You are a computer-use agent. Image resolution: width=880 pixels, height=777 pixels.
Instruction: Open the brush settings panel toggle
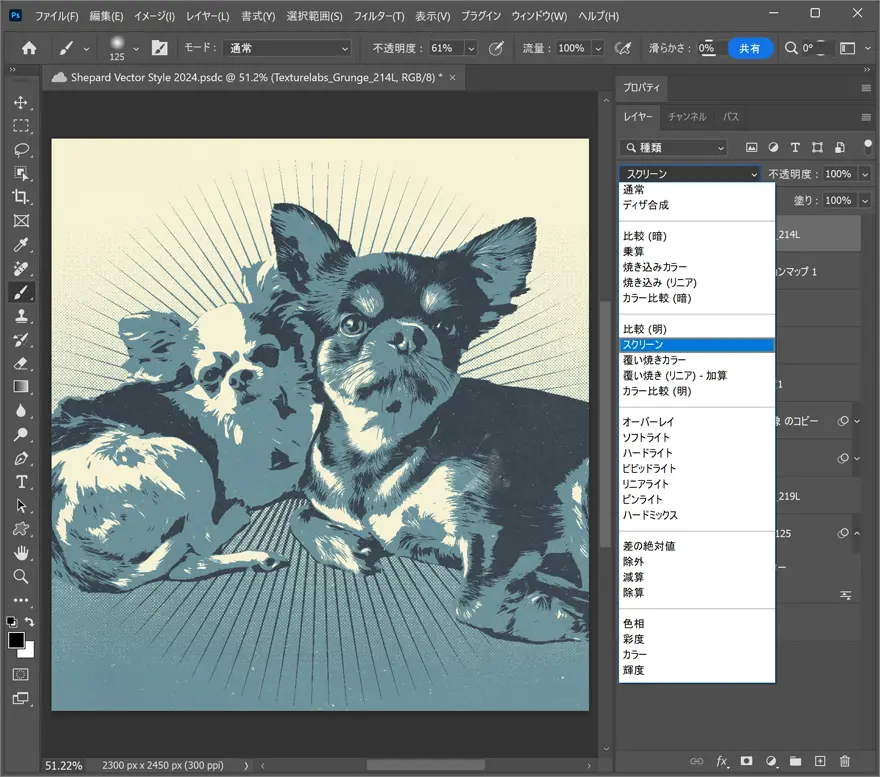(160, 48)
